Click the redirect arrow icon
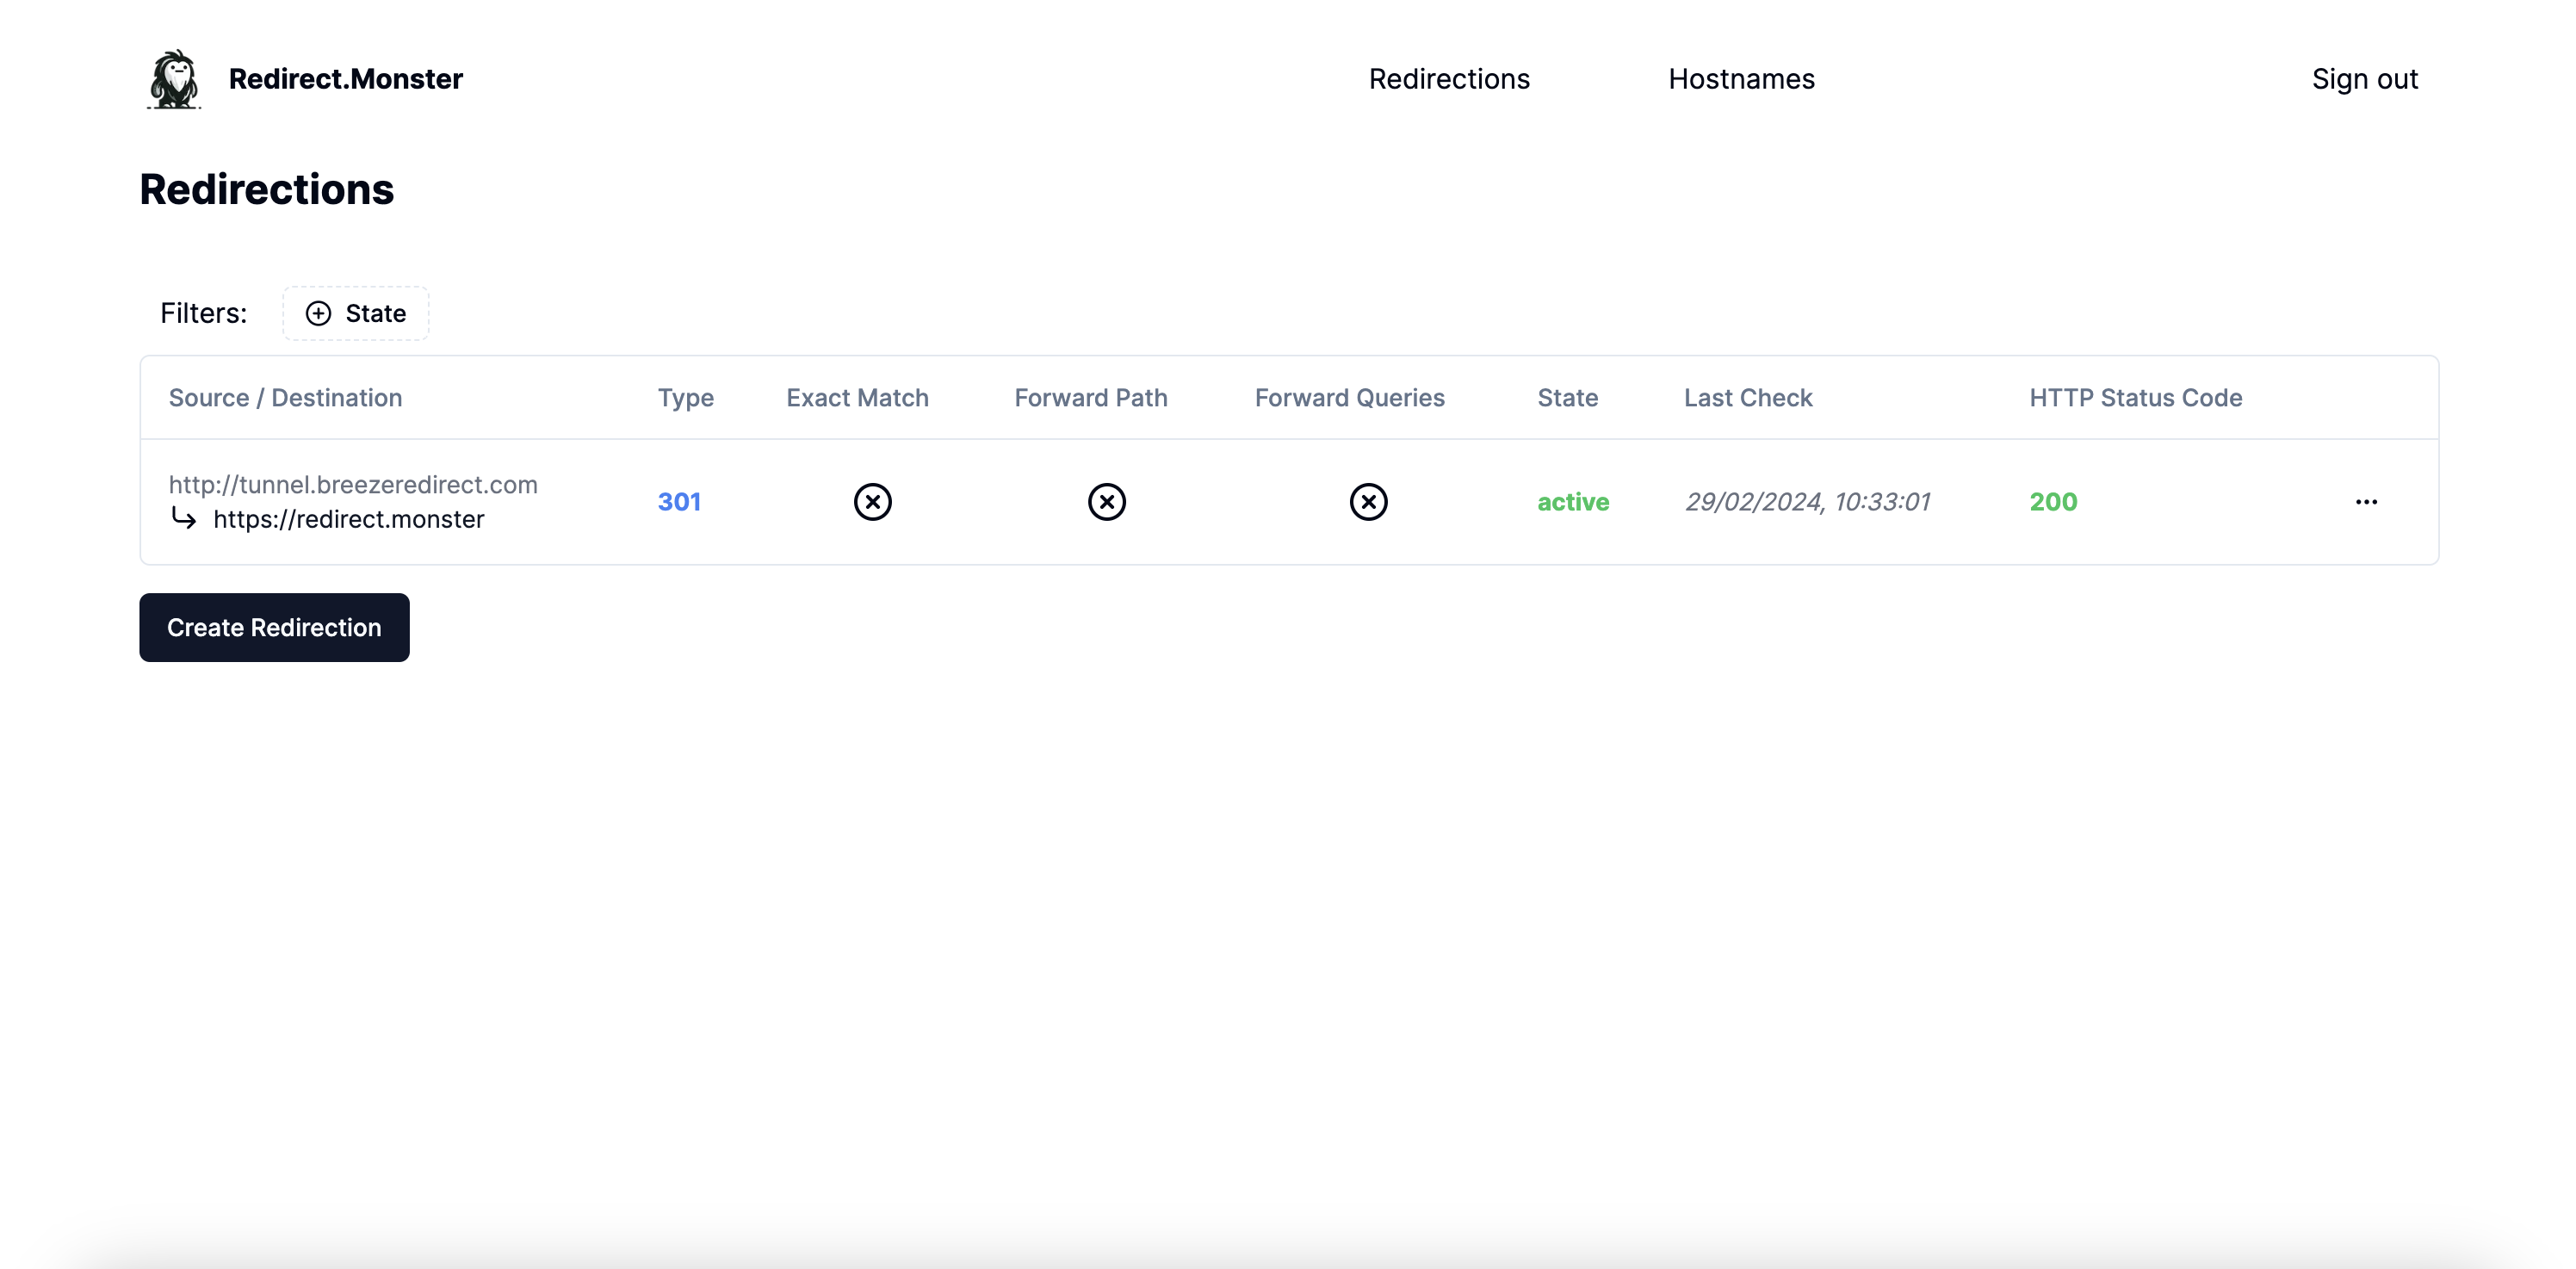Viewport: 2576px width, 1269px height. [x=184, y=518]
